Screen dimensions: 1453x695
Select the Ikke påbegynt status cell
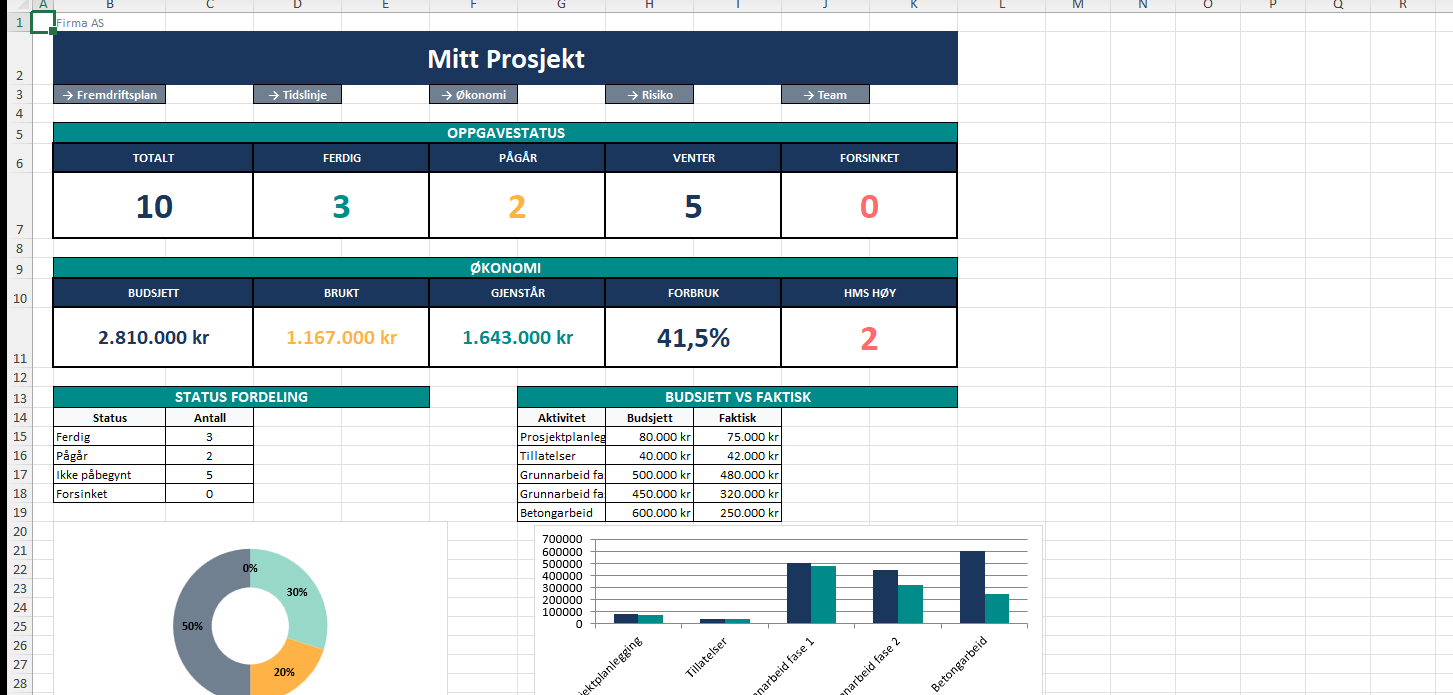coord(109,475)
